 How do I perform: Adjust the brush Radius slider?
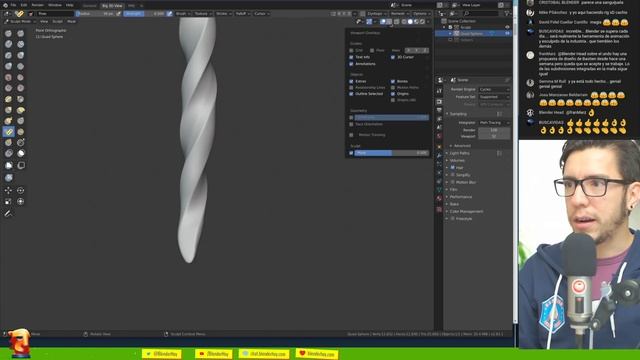click(95, 13)
